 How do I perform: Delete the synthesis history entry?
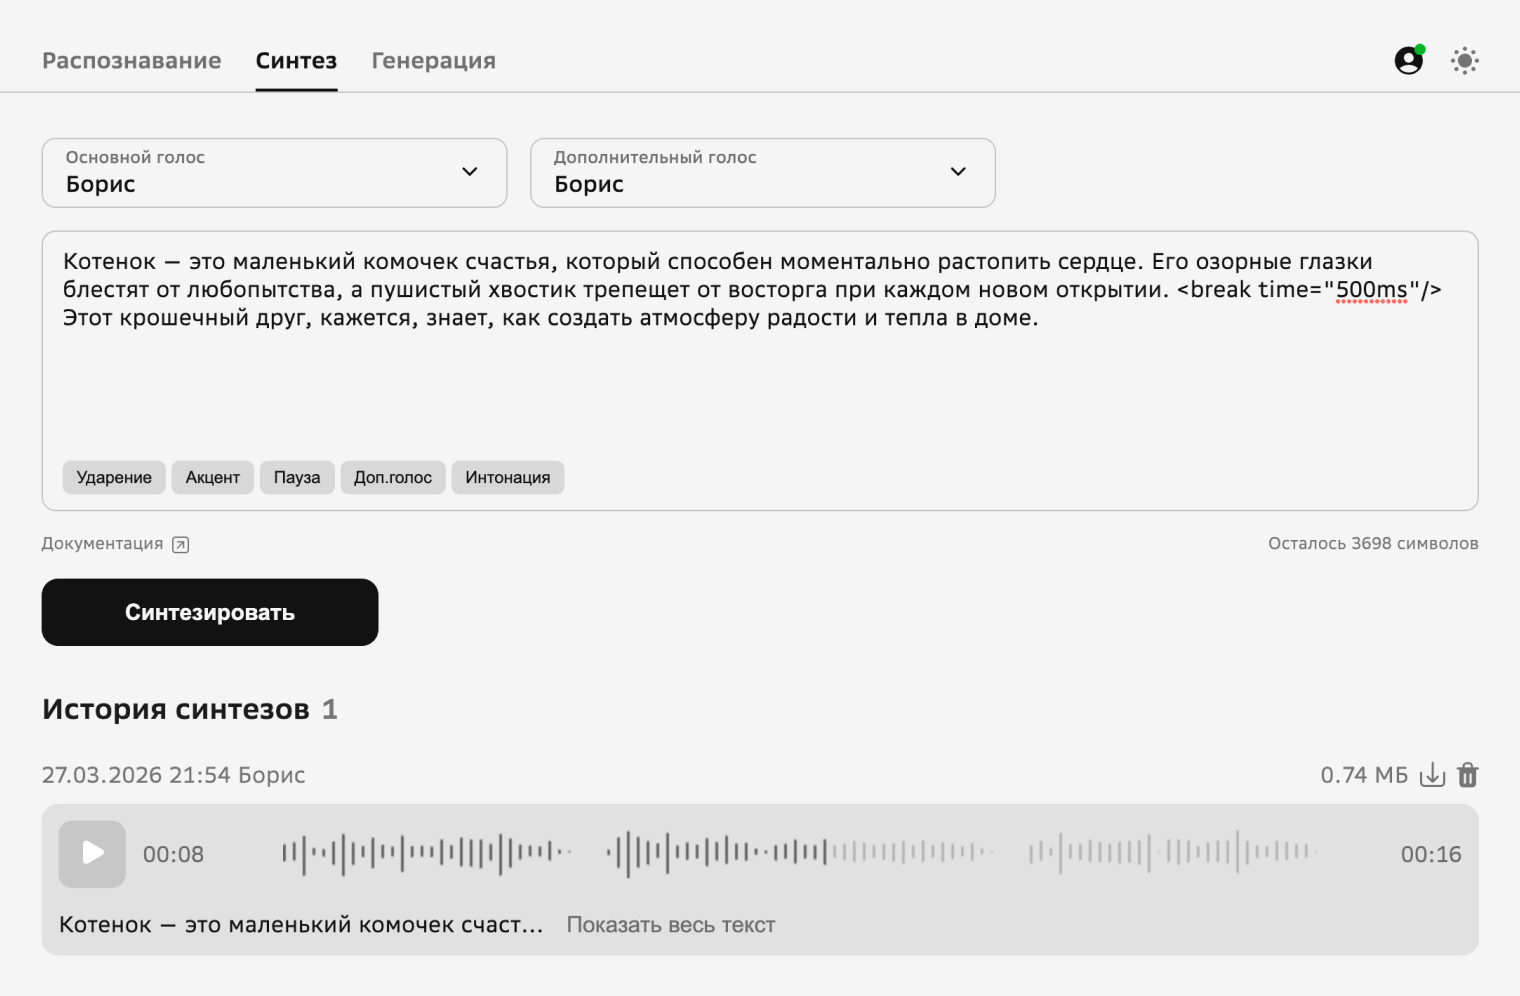tap(1468, 775)
